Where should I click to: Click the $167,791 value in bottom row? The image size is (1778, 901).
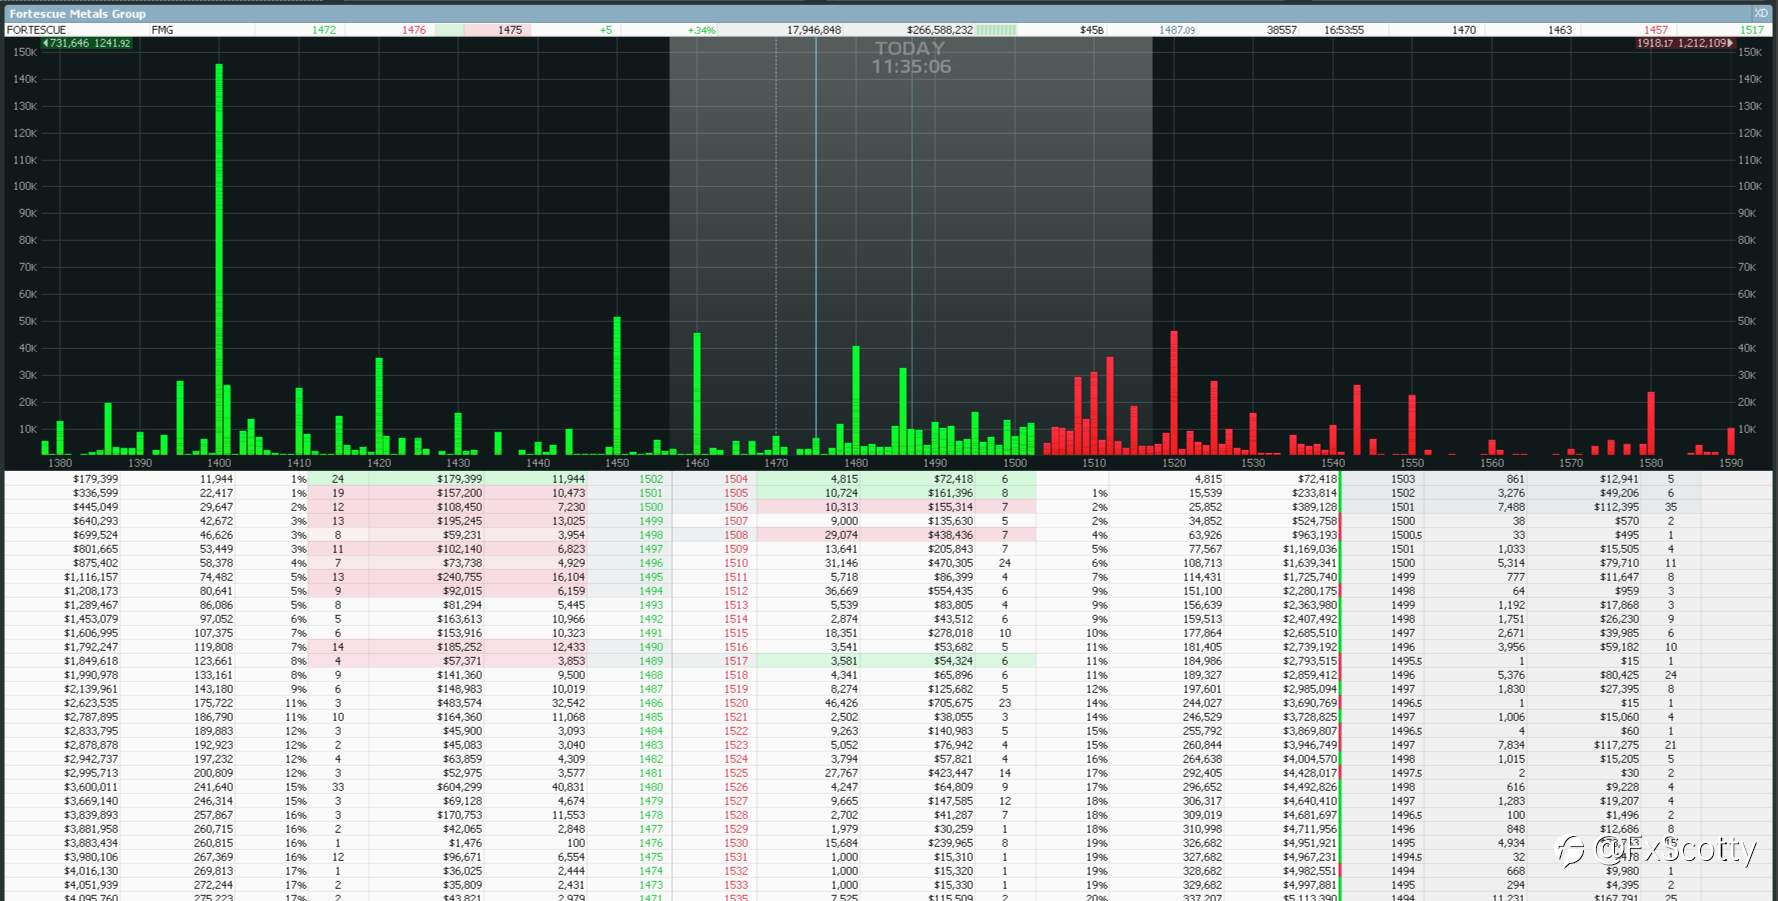point(1616,897)
